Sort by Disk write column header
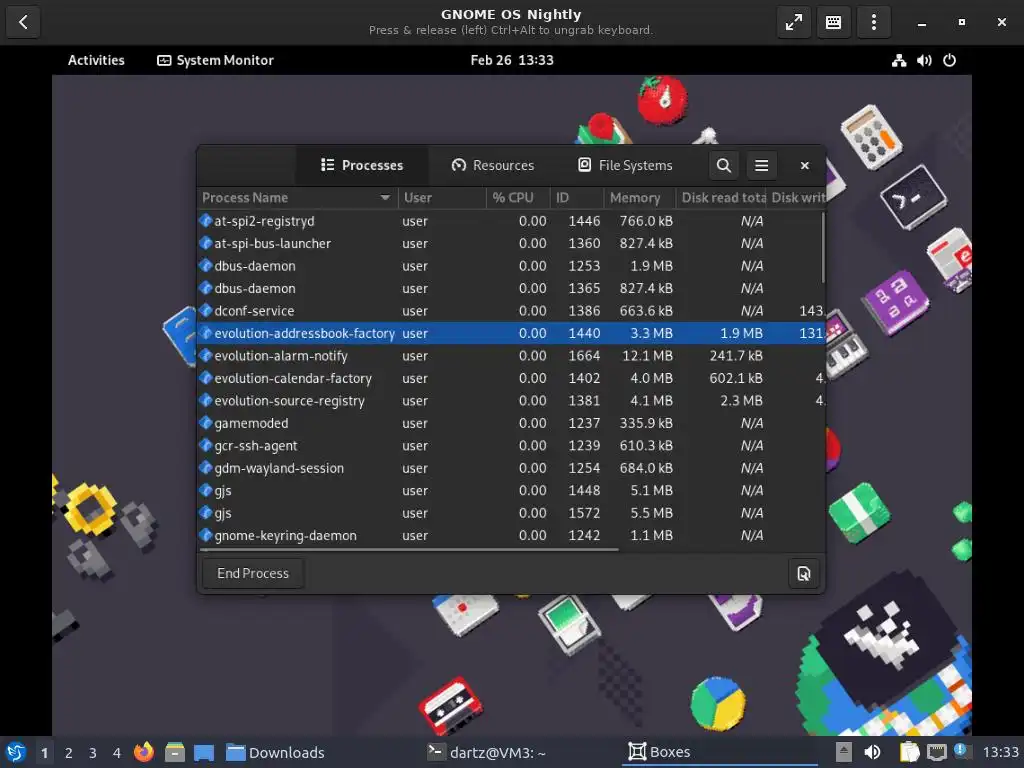The image size is (1024, 768). [x=797, y=198]
